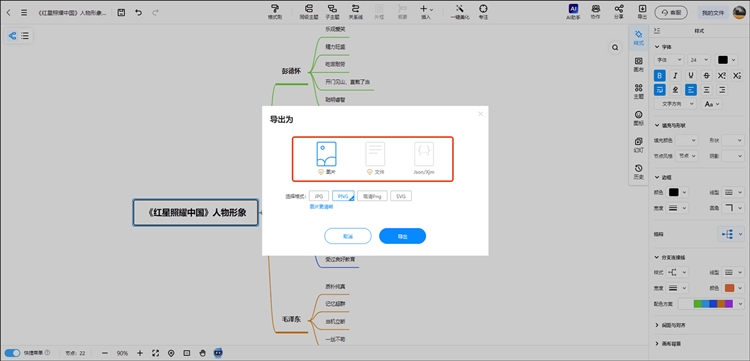Open the Aa text case dropdown

coord(711,104)
